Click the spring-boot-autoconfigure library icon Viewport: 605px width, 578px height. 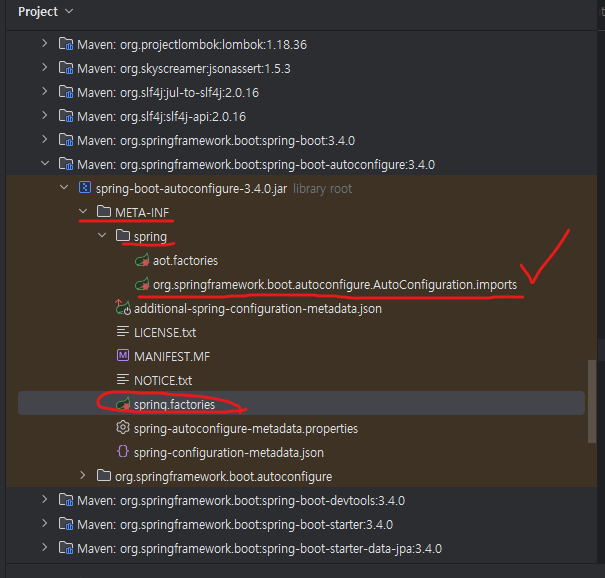pyautogui.click(x=66, y=164)
